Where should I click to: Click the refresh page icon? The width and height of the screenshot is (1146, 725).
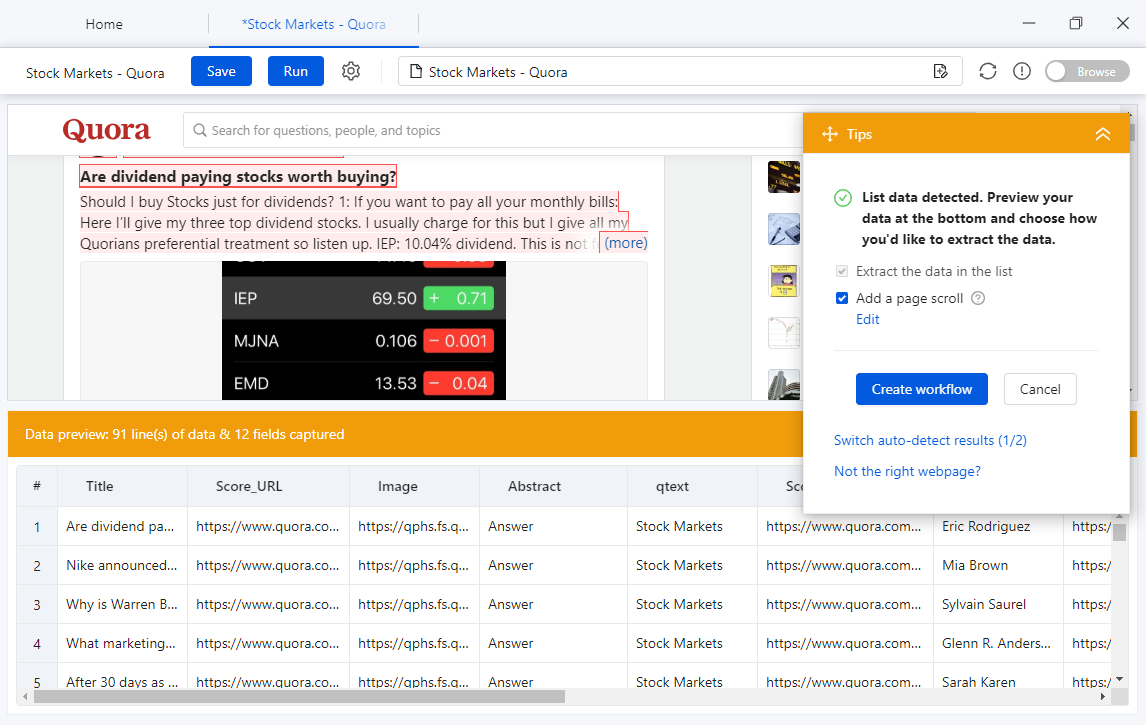pyautogui.click(x=987, y=71)
